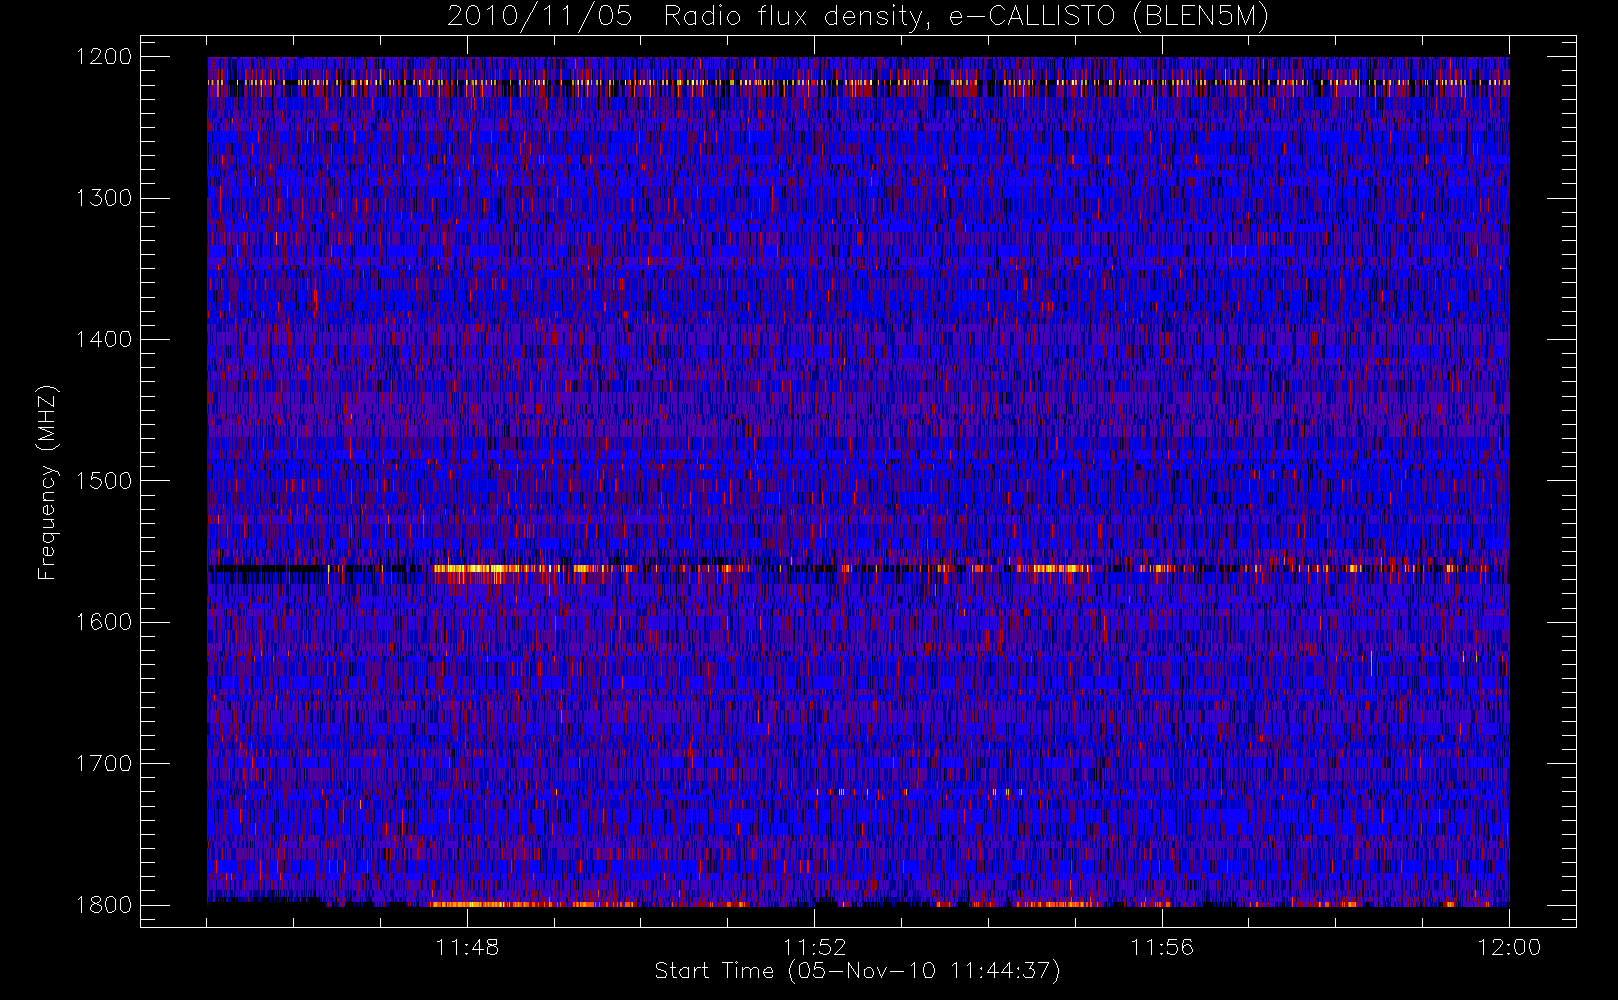Click the 1500 frequency tick label
Viewport: 1618px width, 1000px height.
pyautogui.click(x=104, y=481)
